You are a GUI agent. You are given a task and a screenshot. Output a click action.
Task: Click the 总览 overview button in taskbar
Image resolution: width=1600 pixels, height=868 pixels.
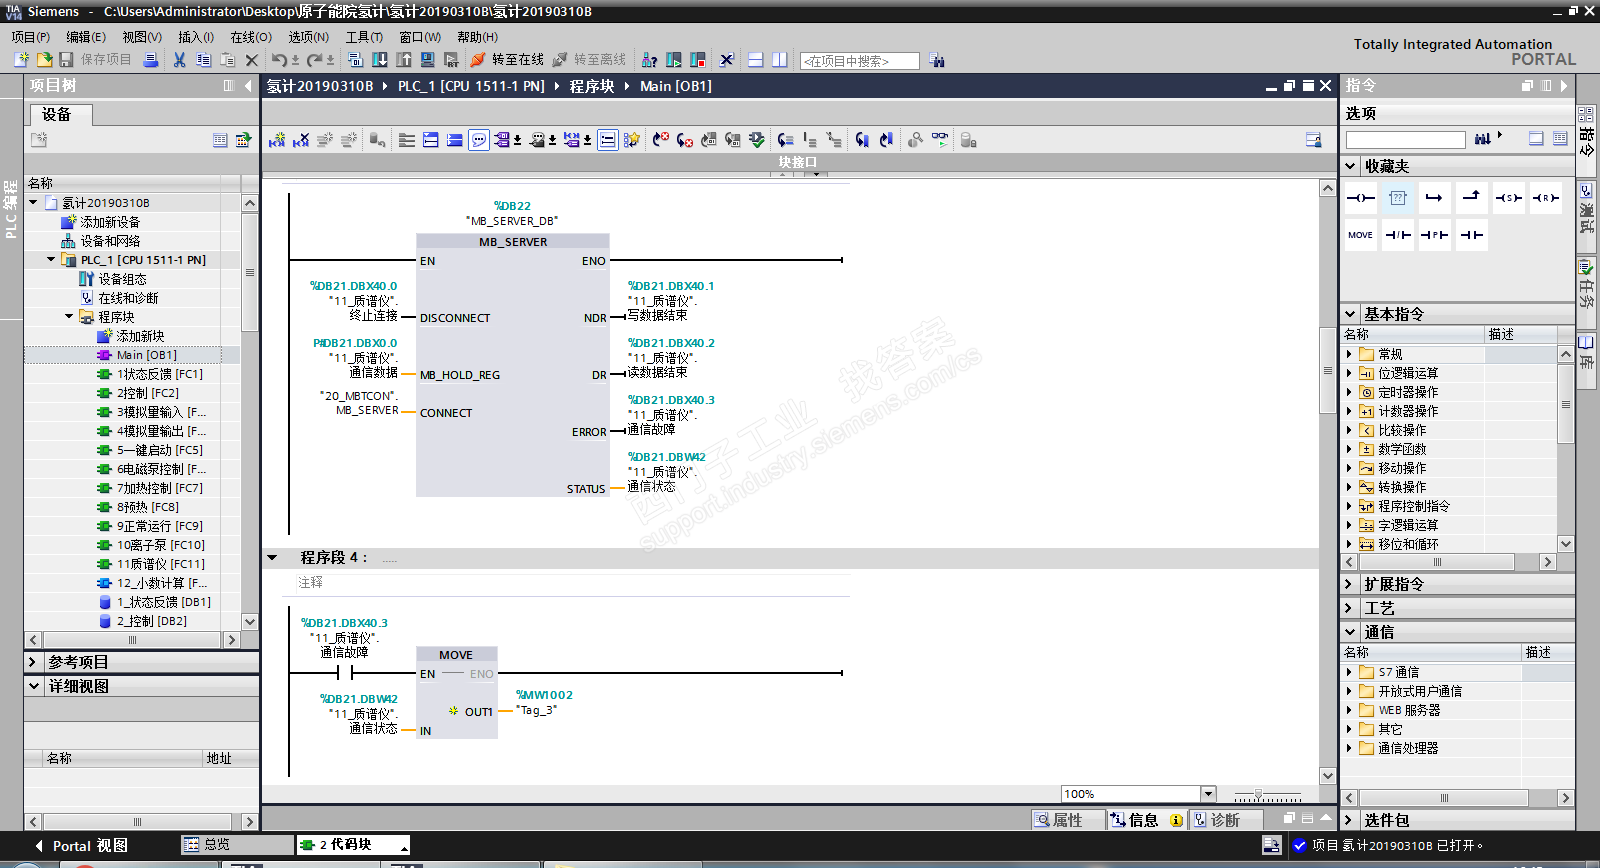(x=236, y=845)
